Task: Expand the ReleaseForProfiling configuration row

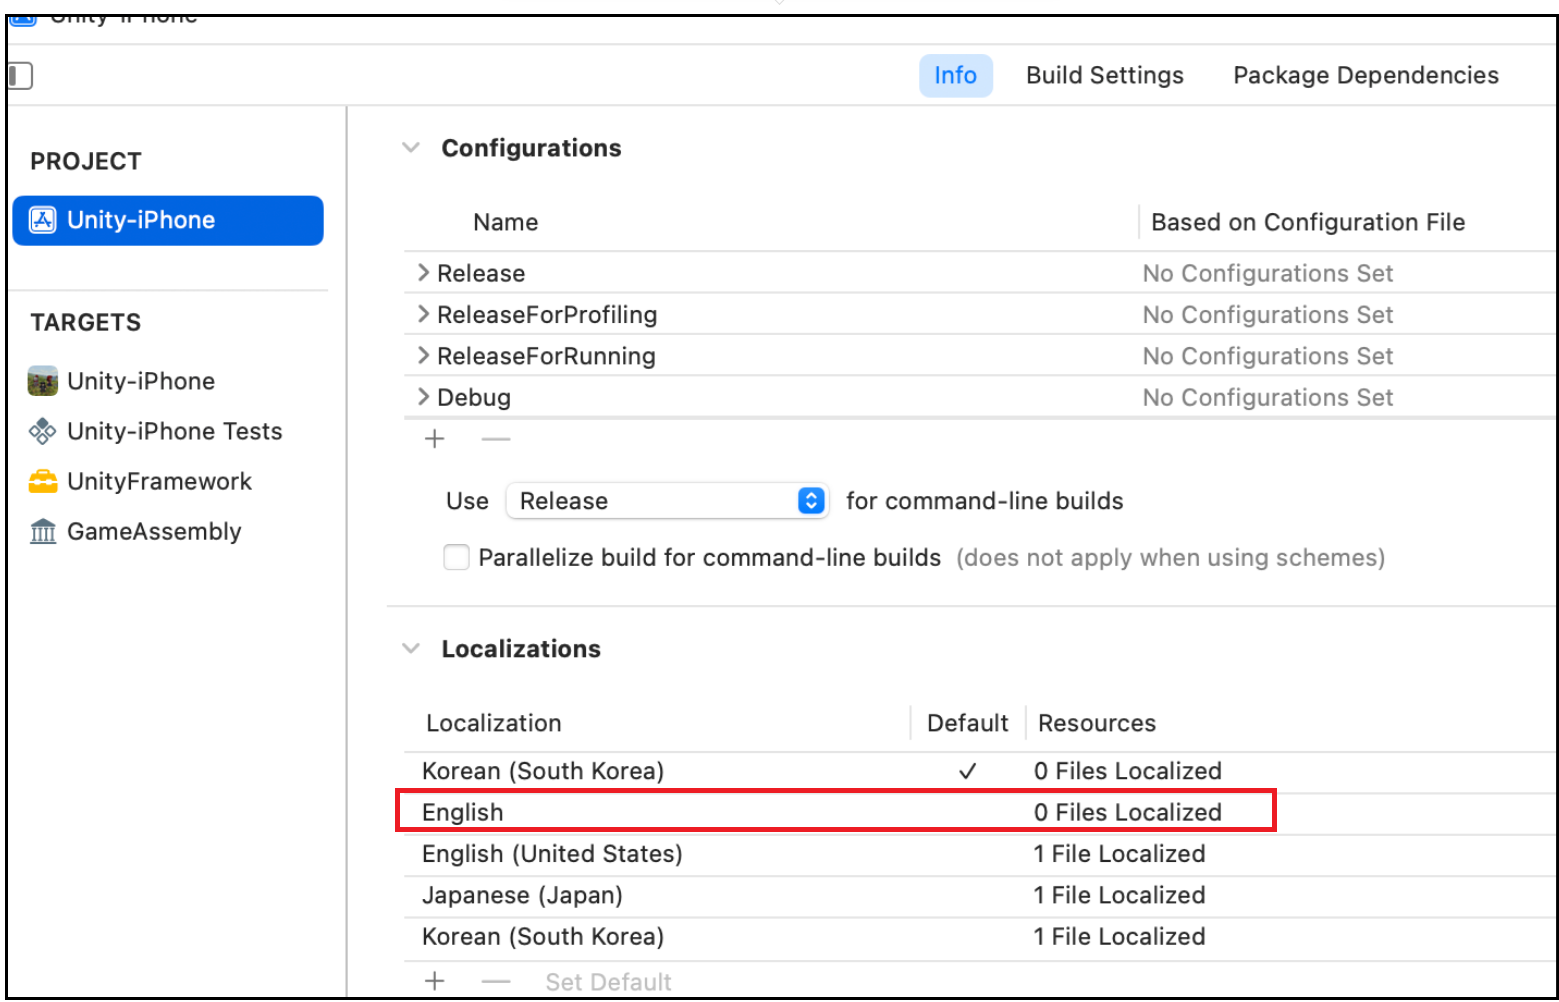Action: coord(423,314)
